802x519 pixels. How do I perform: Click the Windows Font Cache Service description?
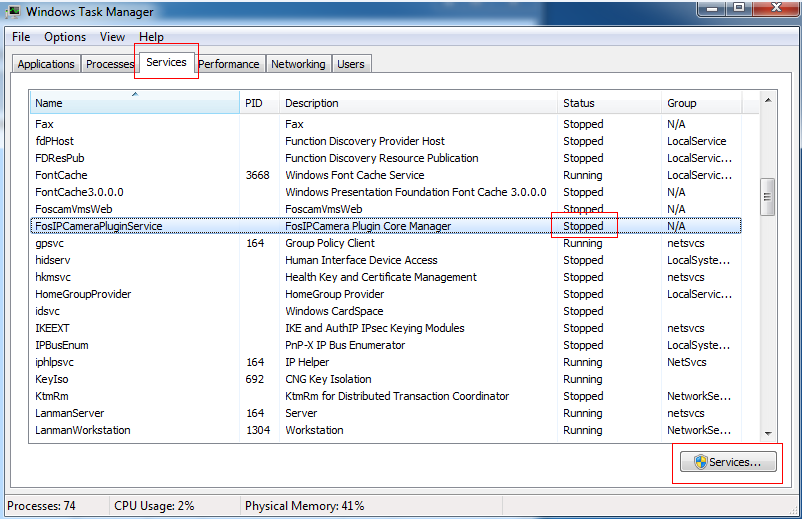coord(354,175)
